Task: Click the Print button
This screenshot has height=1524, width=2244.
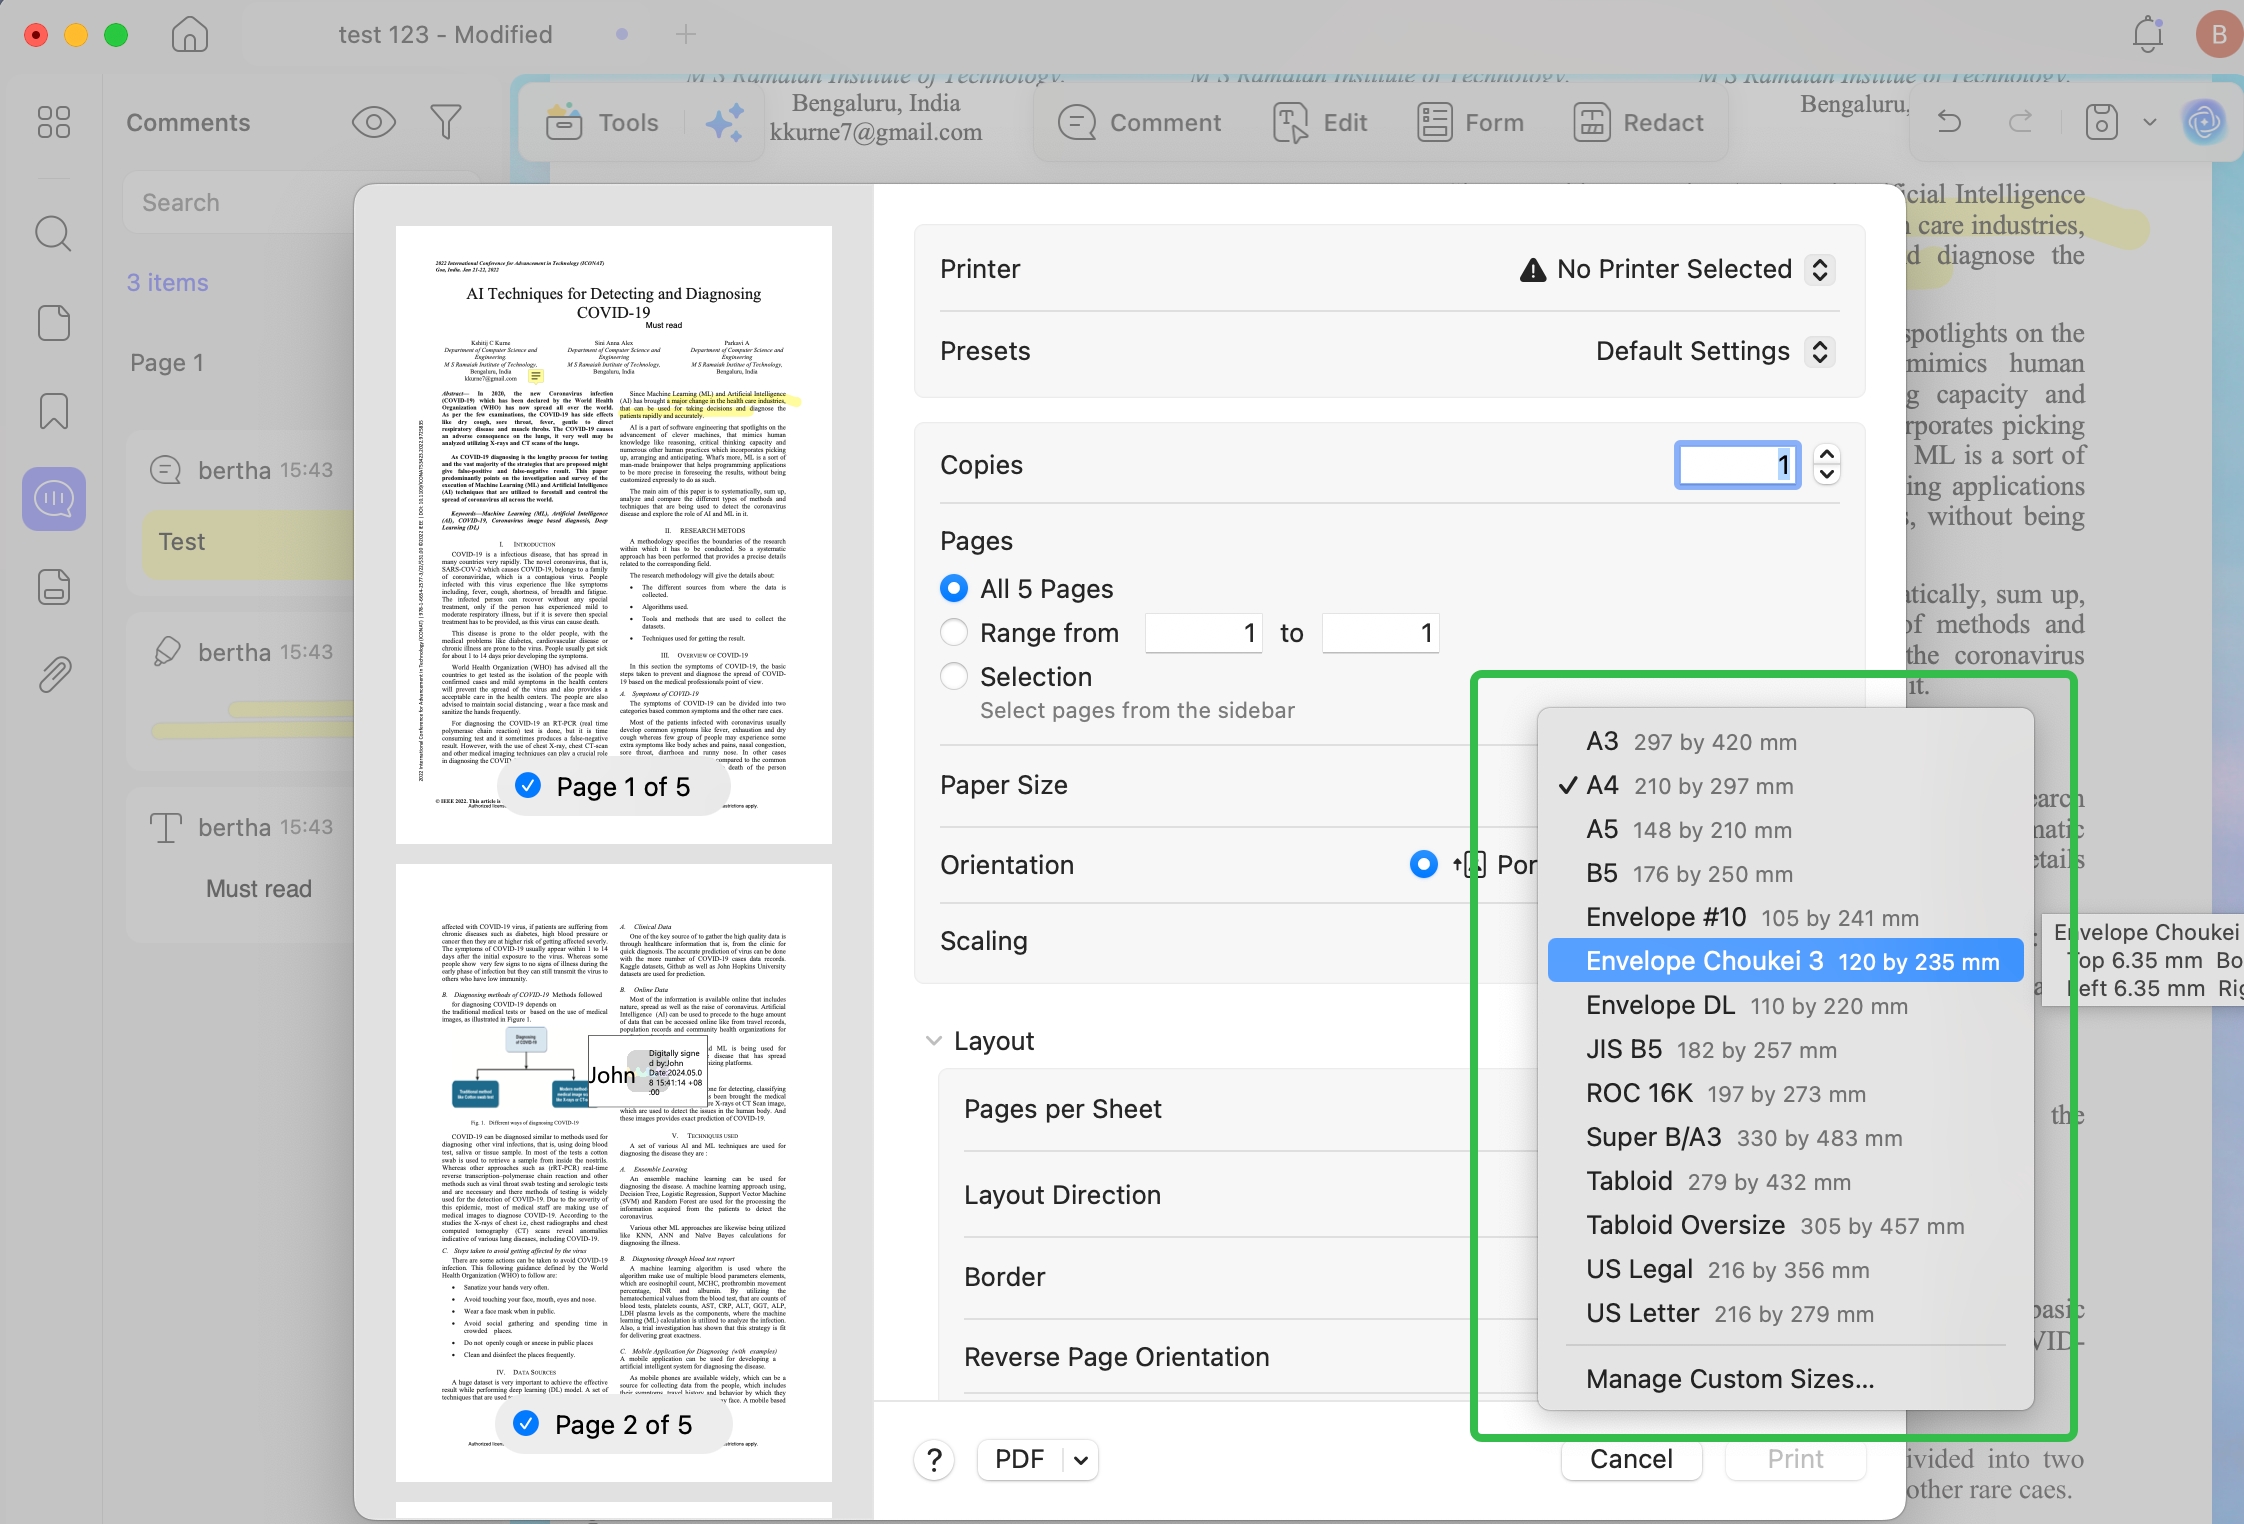Action: [1795, 1459]
